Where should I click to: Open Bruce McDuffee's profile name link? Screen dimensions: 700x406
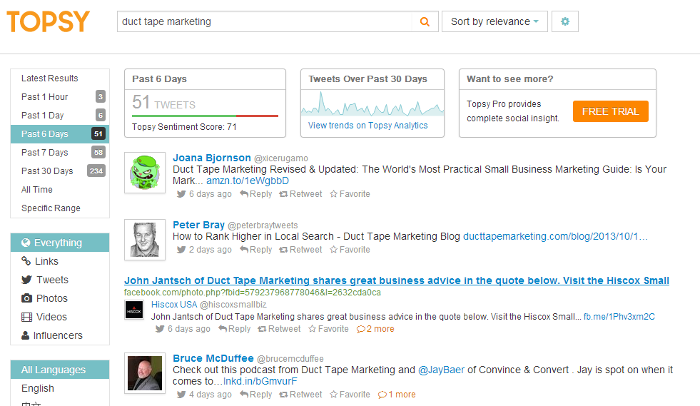(x=213, y=358)
